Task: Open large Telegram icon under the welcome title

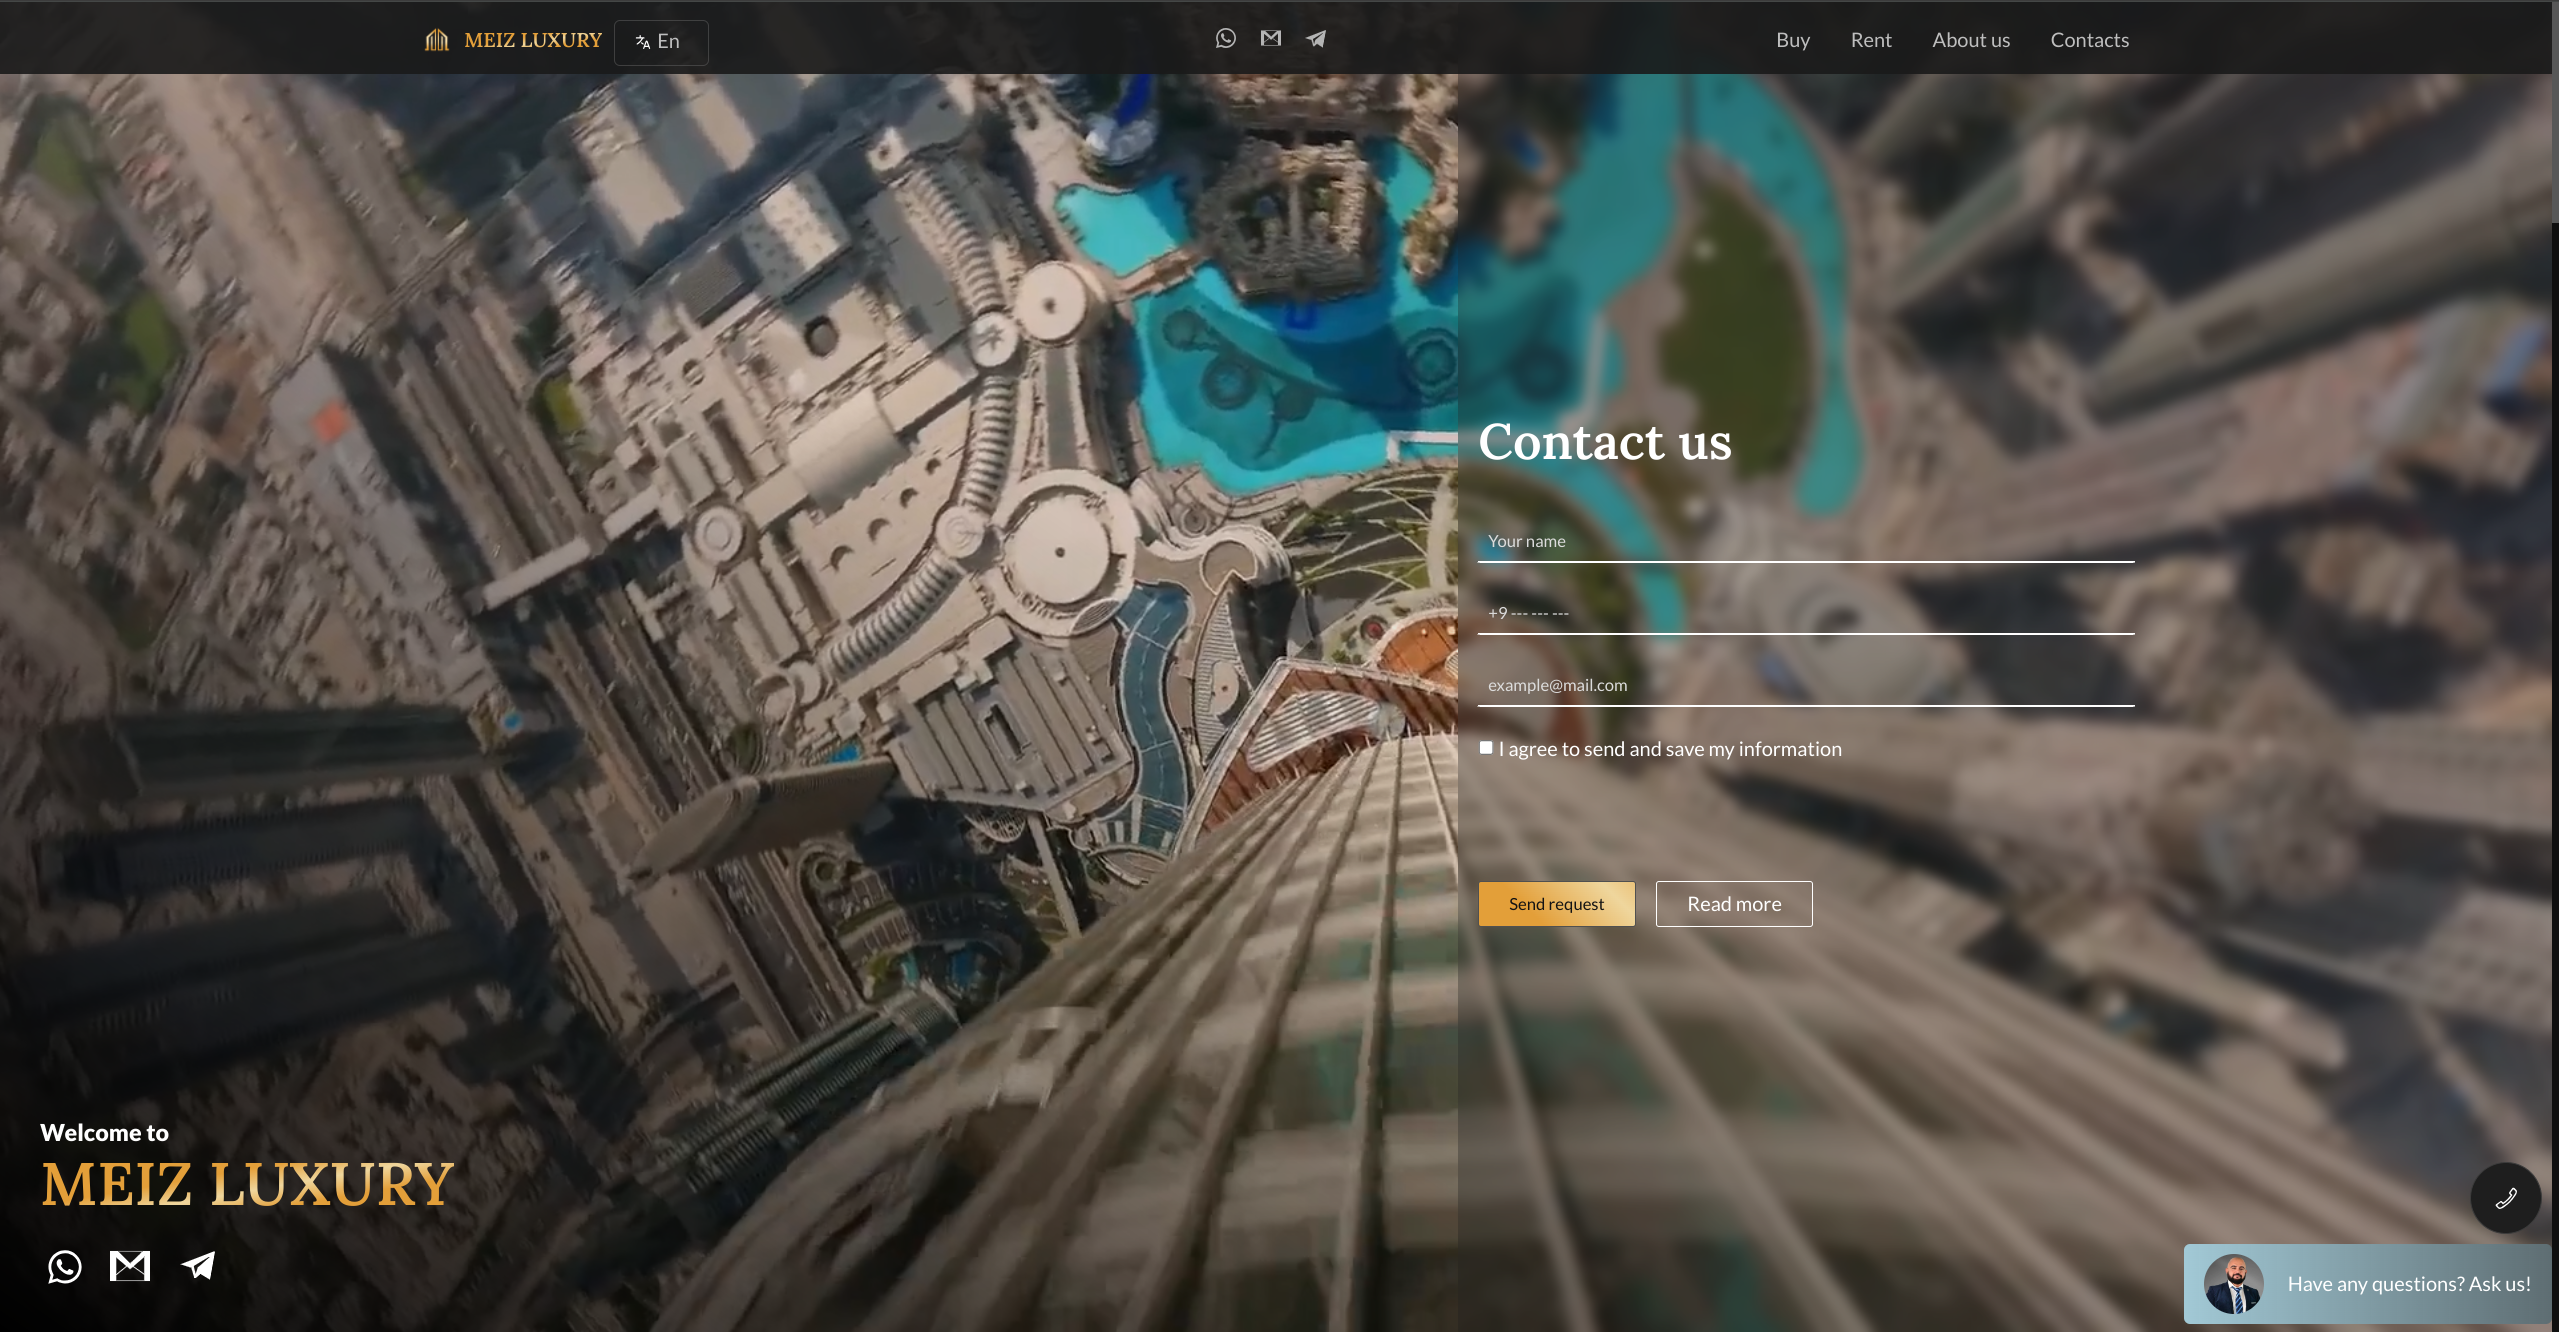Action: point(198,1266)
